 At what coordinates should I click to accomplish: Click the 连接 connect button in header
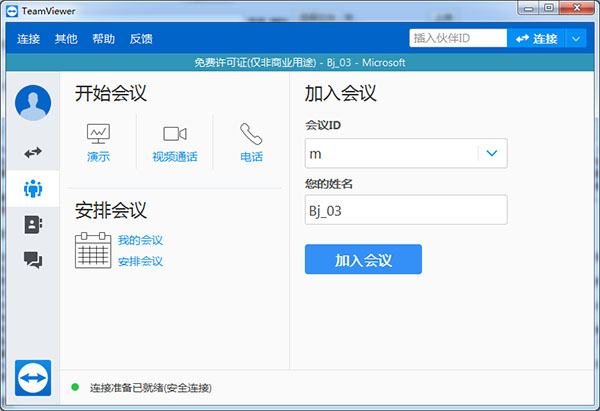(x=536, y=38)
